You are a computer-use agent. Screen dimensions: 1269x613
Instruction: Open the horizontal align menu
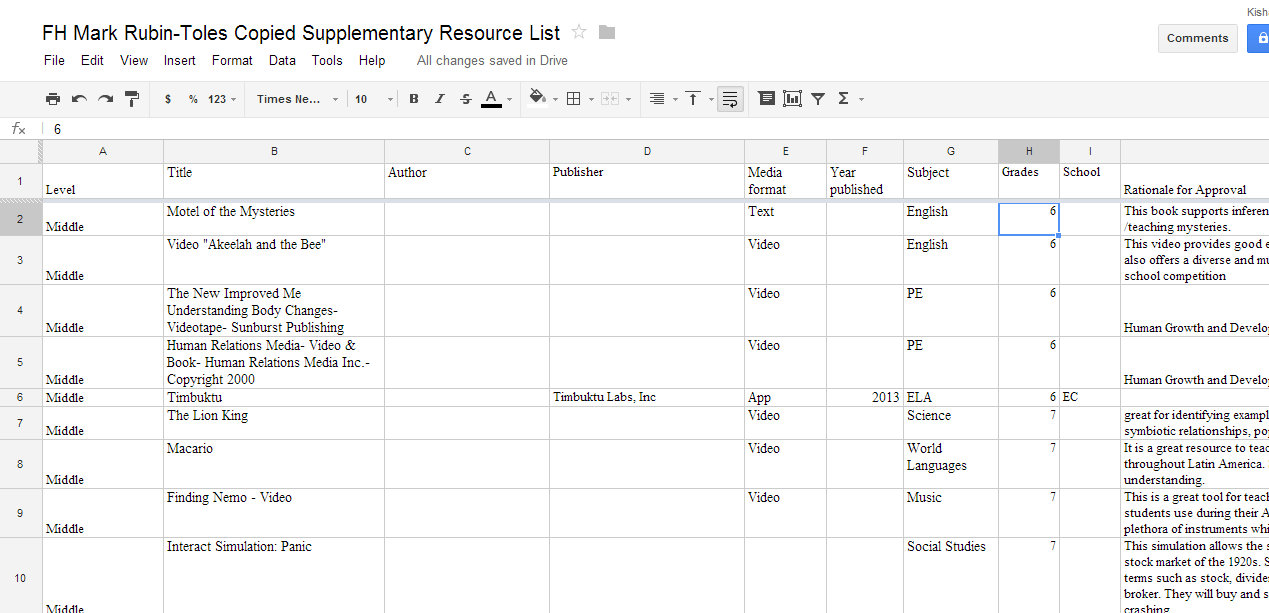pos(657,99)
